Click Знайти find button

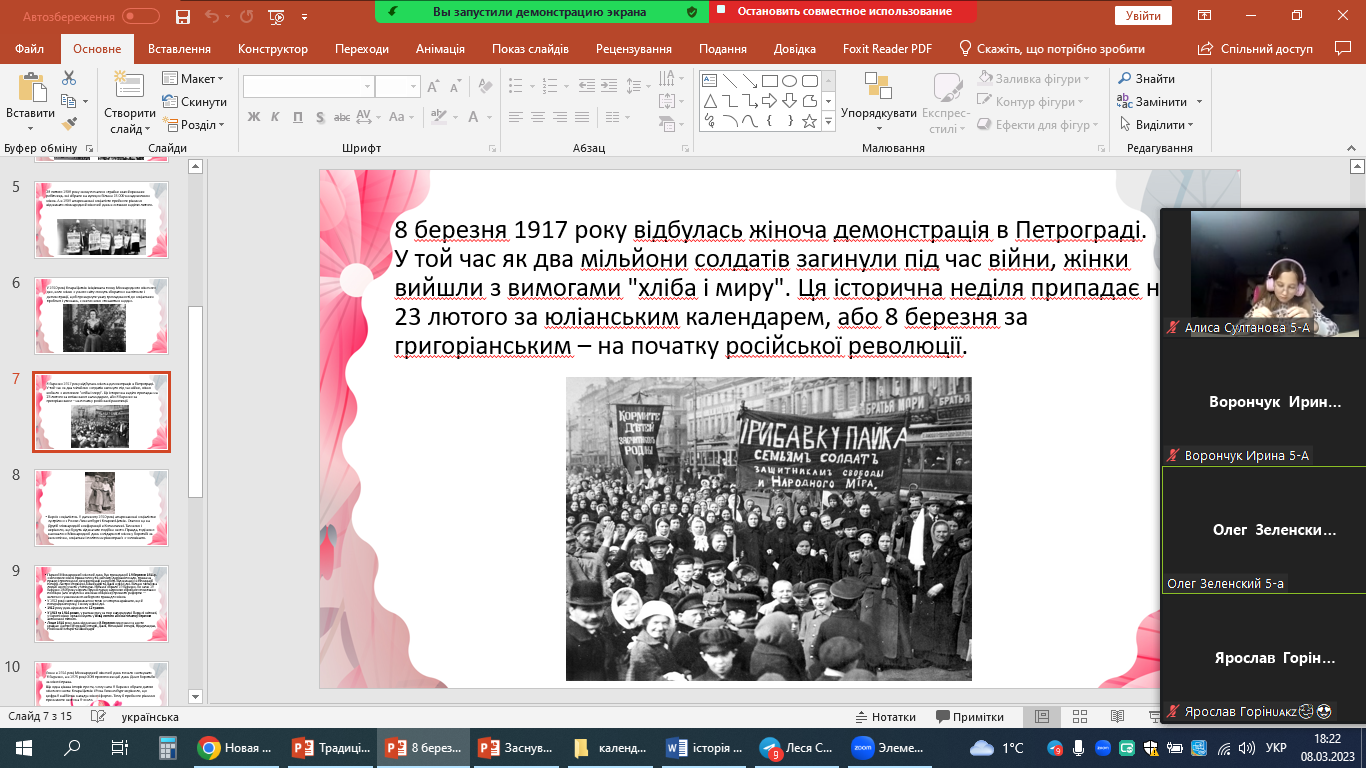tap(1146, 79)
